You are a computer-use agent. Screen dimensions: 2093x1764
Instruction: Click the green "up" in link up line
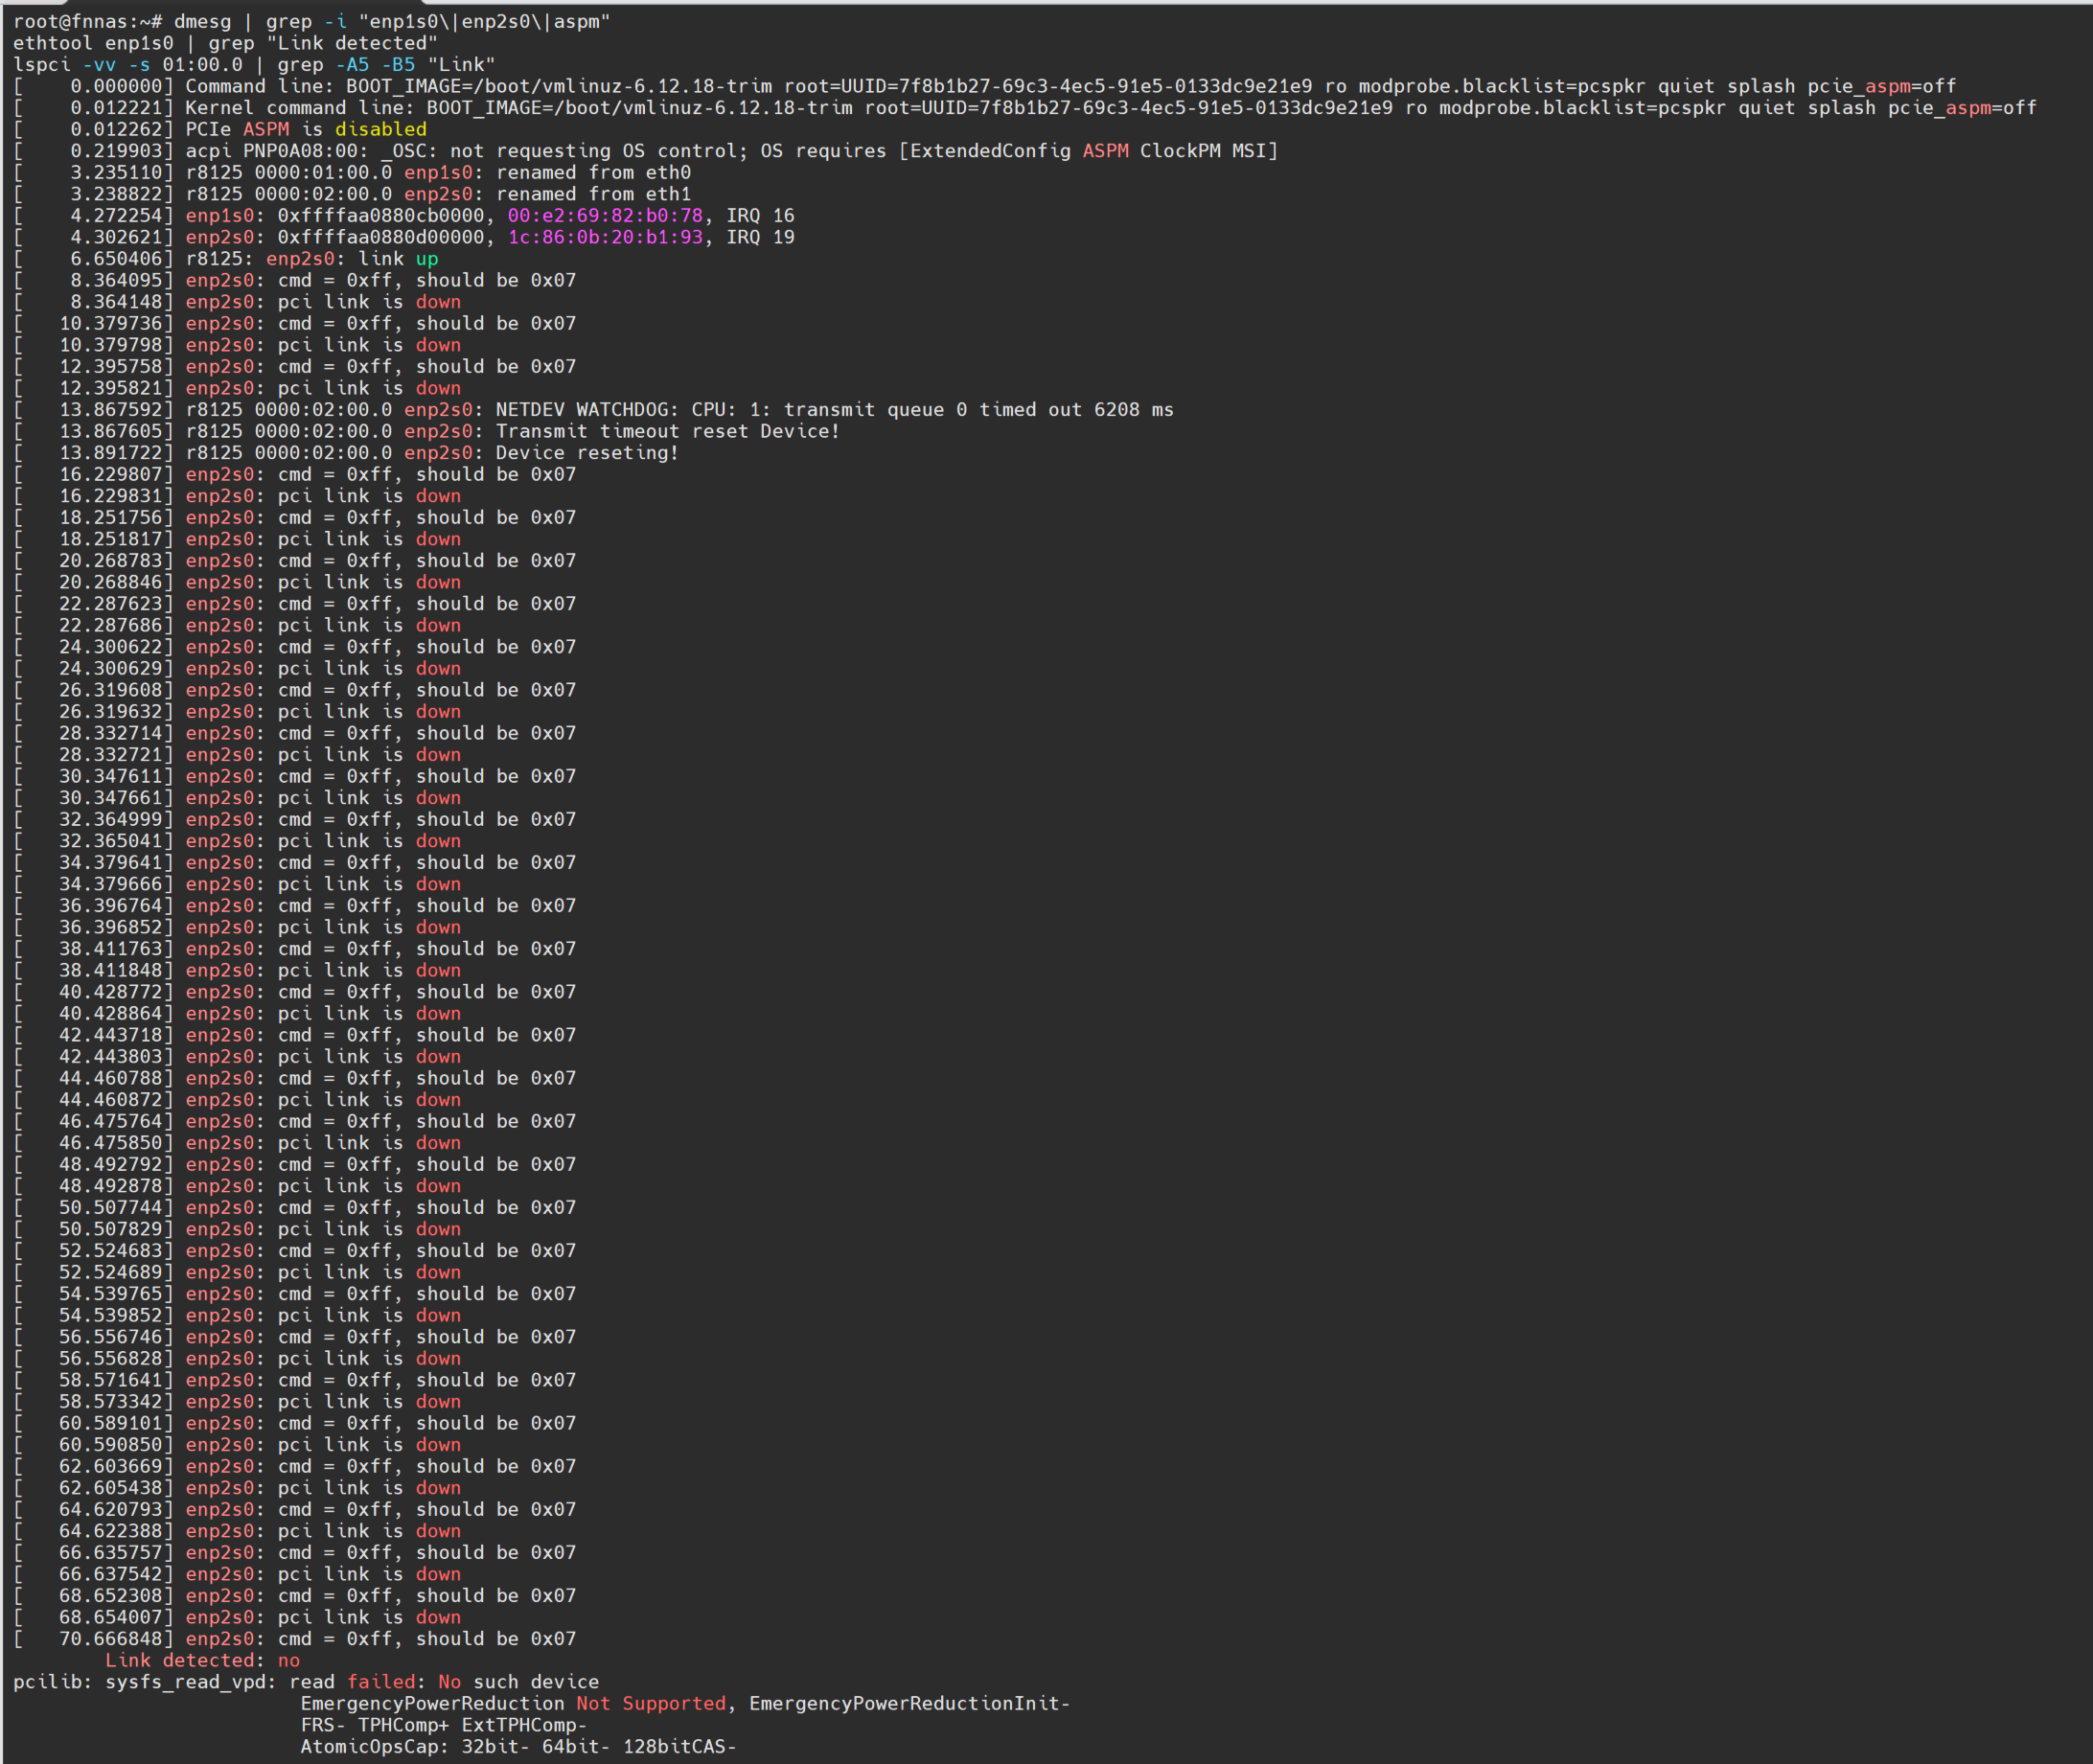click(427, 258)
